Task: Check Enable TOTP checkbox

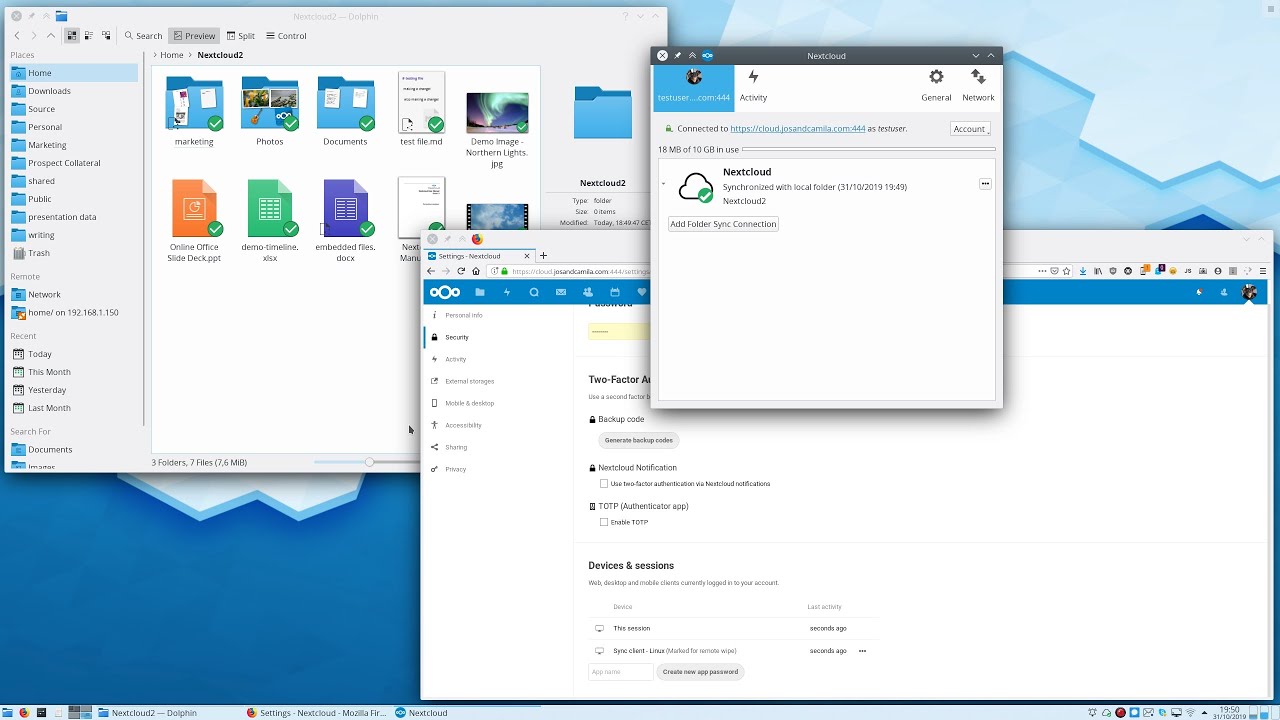Action: (x=604, y=522)
